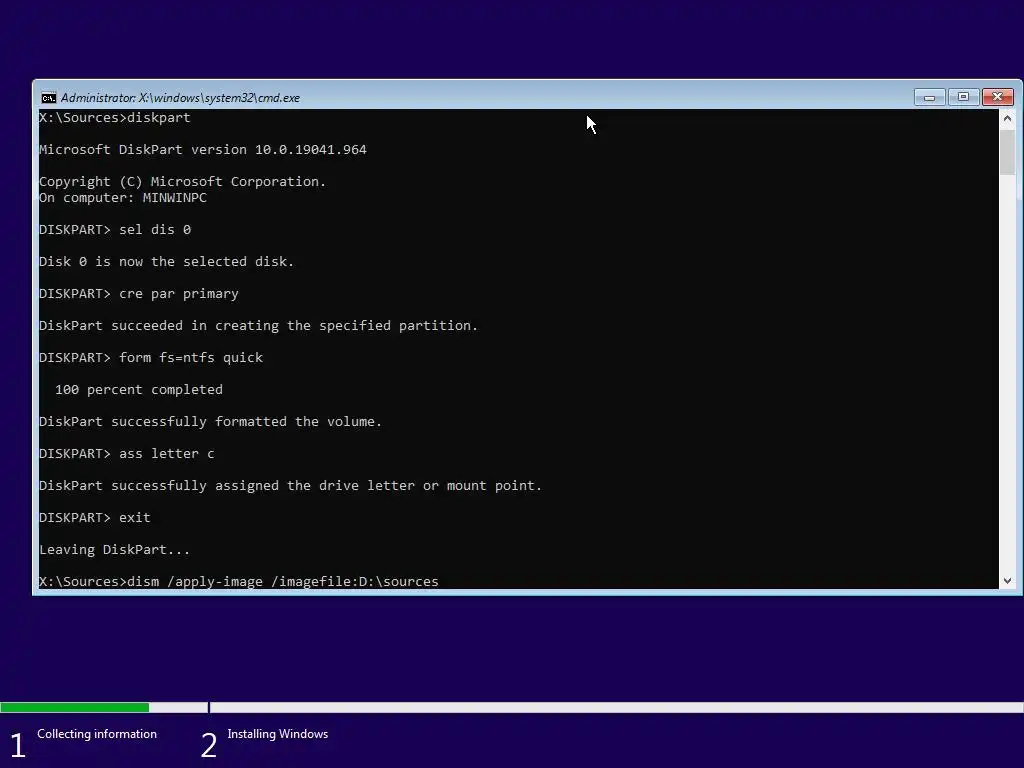The height and width of the screenshot is (768, 1024).
Task: Click the line 'X:\Sources>diskpart'
Action: click(x=115, y=118)
